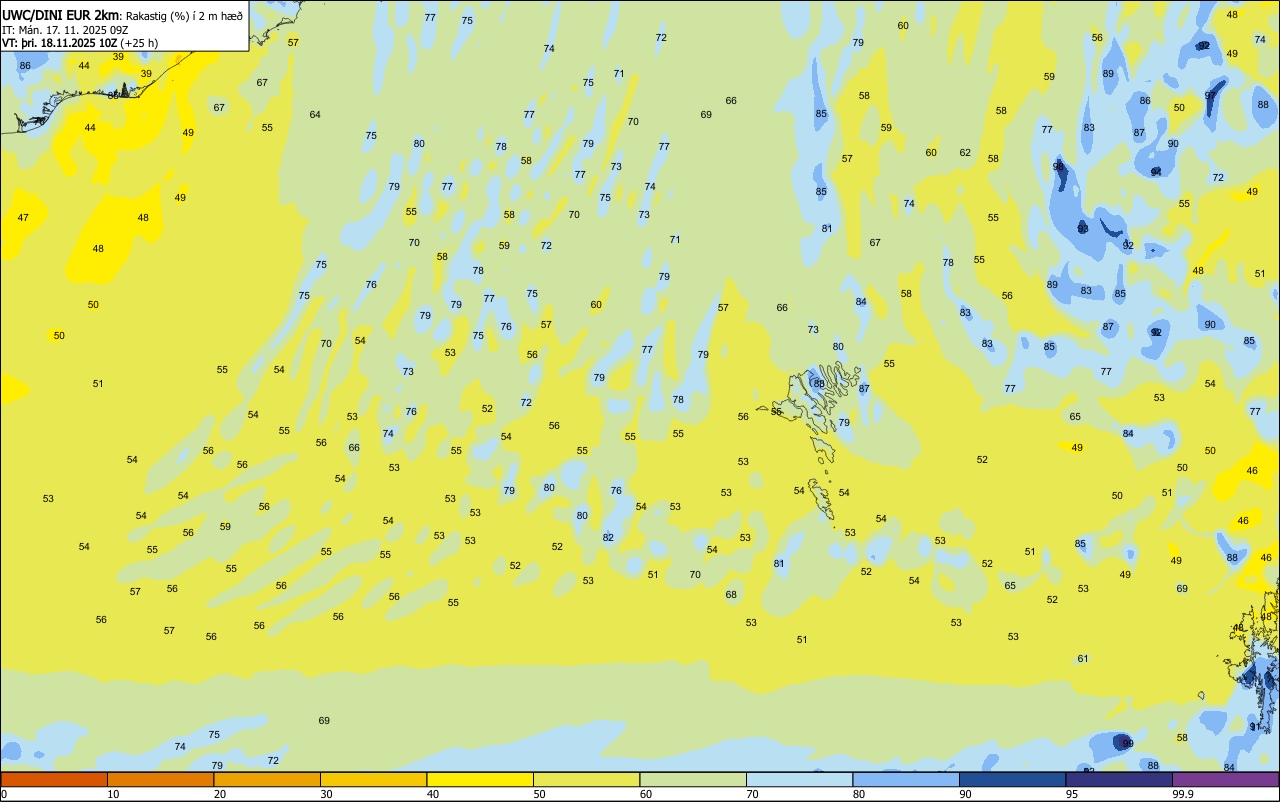The width and height of the screenshot is (1280, 802).
Task: Click the dark blue 90–95 legend swatch
Action: pos(1012,779)
